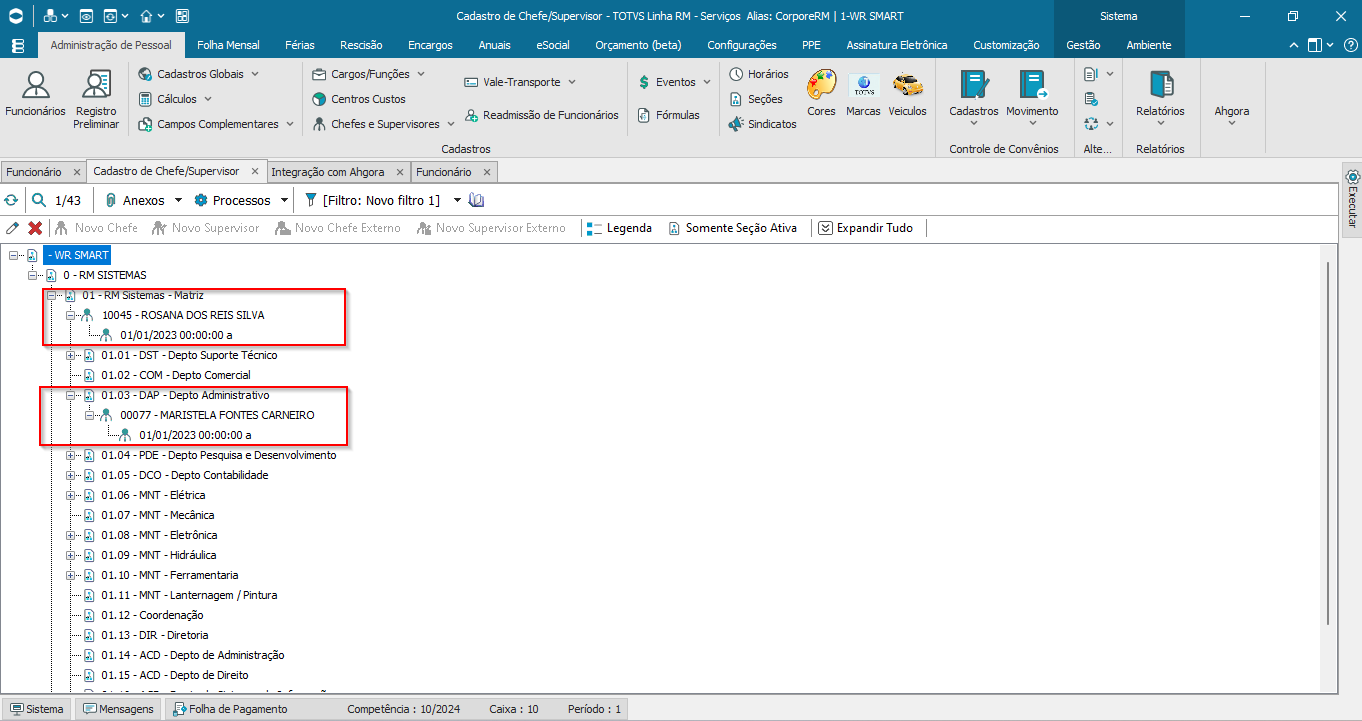Open Marcas with the TOTVS icon

tap(863, 94)
